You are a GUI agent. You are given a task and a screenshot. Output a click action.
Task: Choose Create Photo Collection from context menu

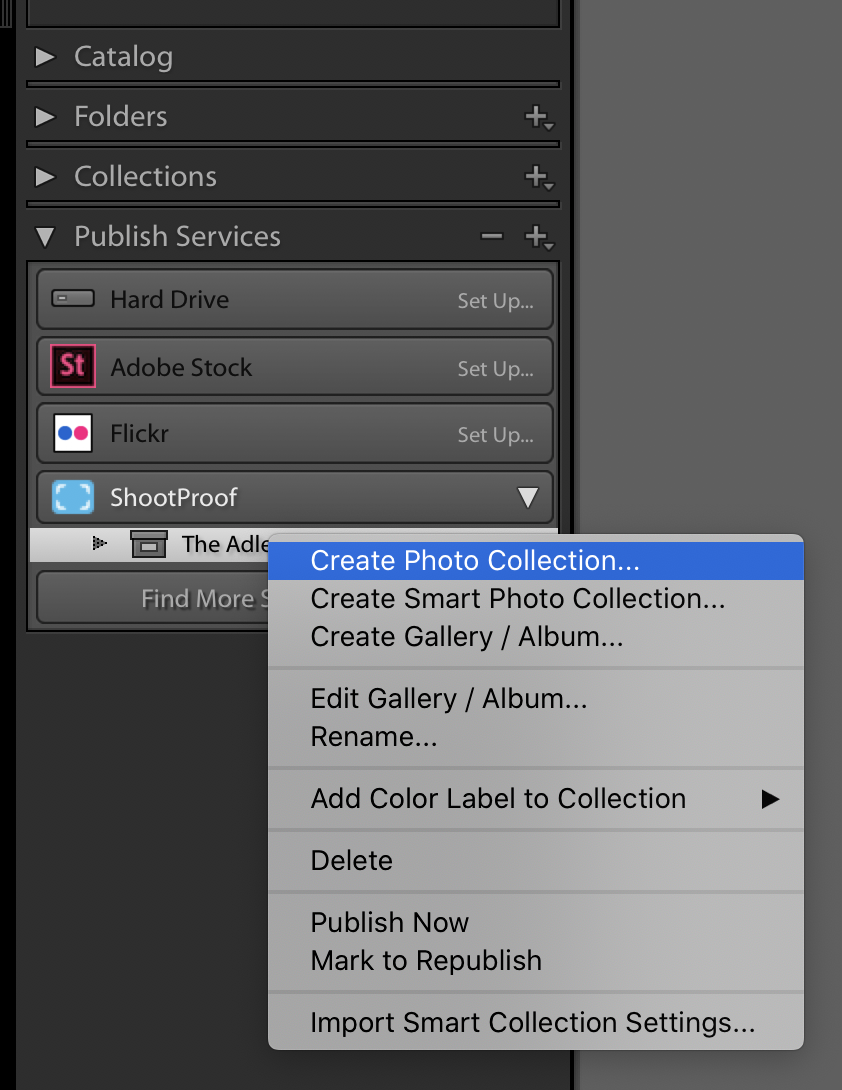[475, 560]
